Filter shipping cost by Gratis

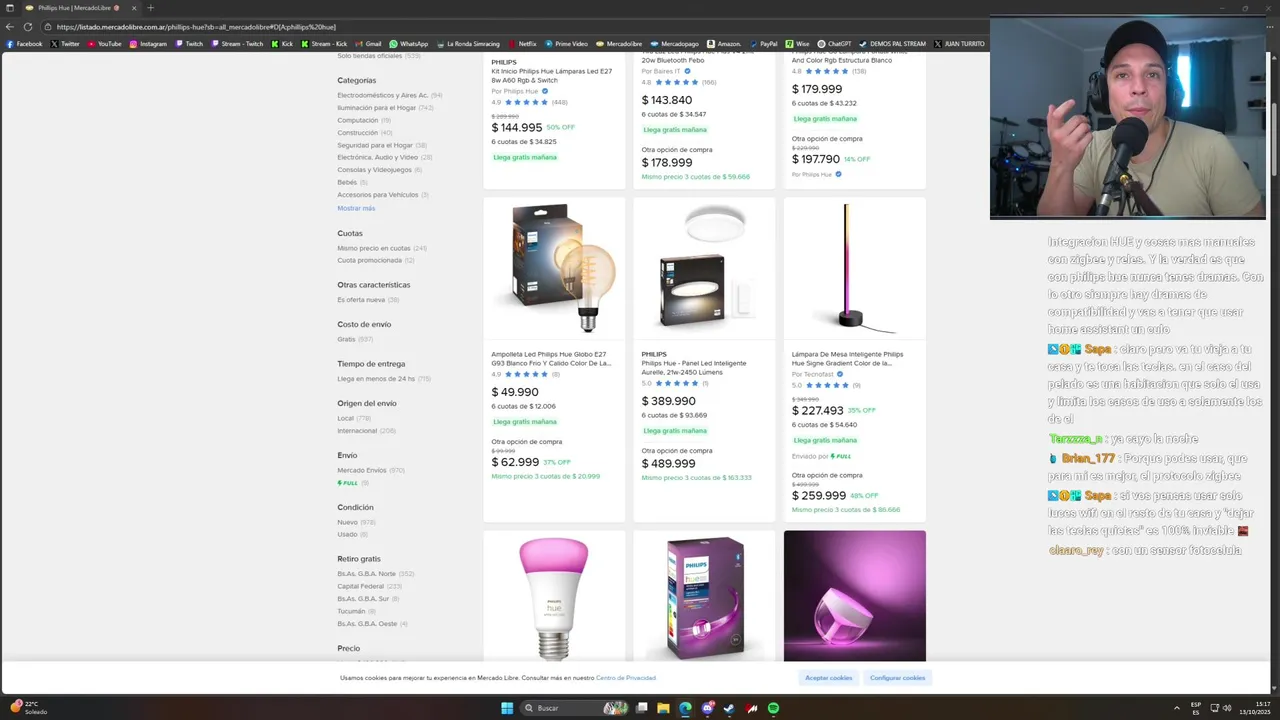pos(354,339)
